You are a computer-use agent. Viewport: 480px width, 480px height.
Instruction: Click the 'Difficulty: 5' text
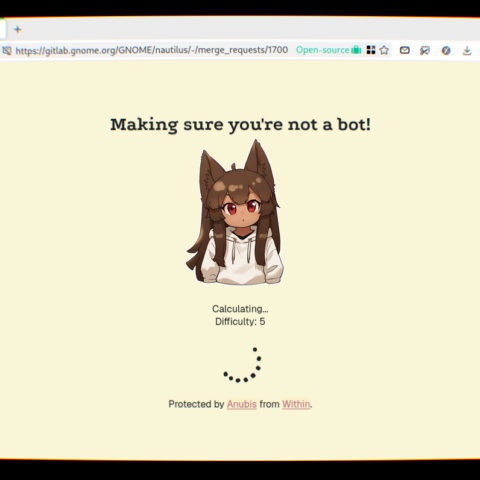click(240, 322)
